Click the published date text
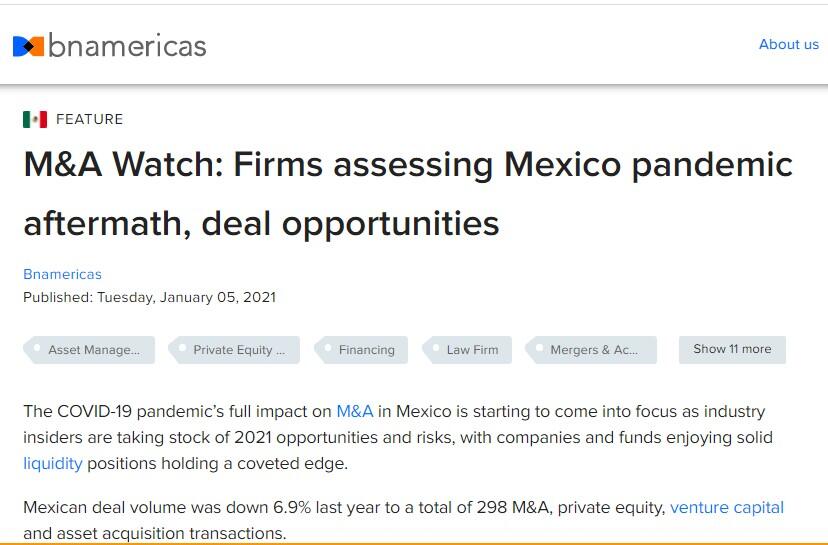The width and height of the screenshot is (828, 545). click(x=149, y=297)
